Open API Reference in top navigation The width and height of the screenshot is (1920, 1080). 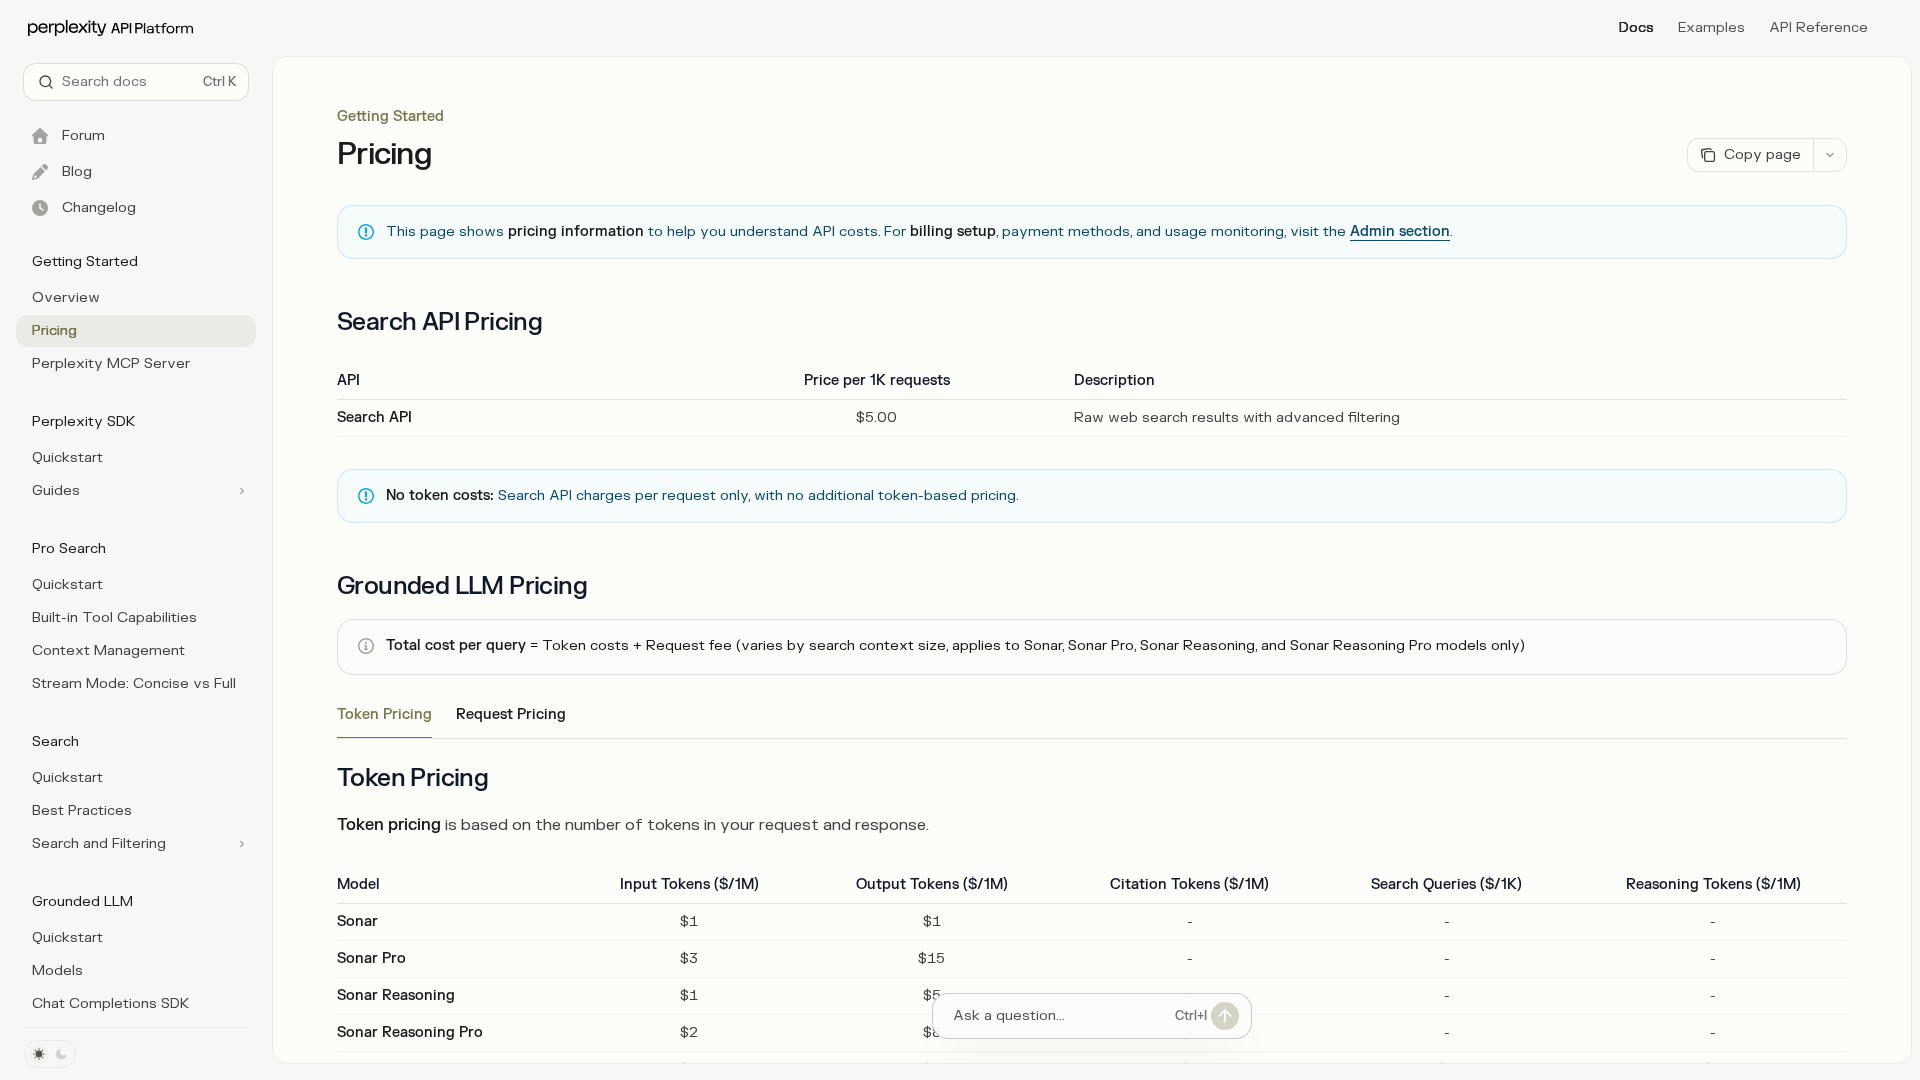(x=1818, y=28)
